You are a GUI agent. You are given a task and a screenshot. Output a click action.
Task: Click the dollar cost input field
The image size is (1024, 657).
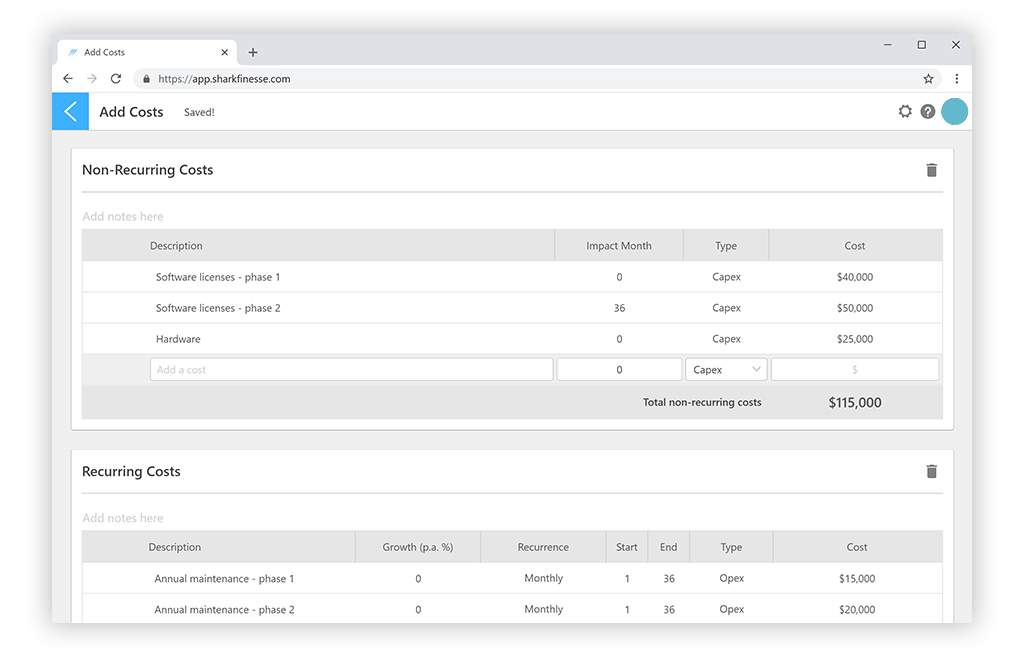point(854,370)
